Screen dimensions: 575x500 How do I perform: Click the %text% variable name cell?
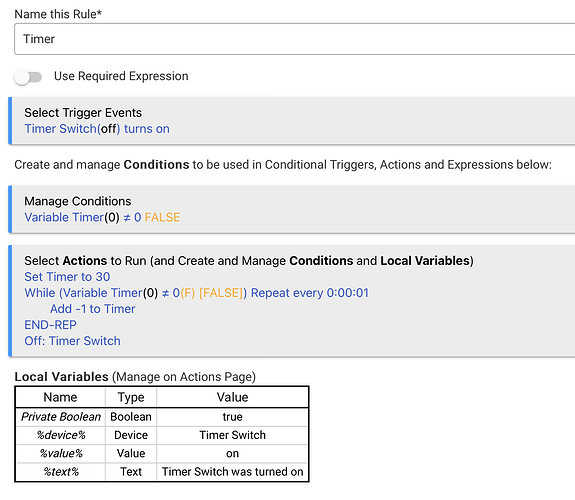coord(61,472)
